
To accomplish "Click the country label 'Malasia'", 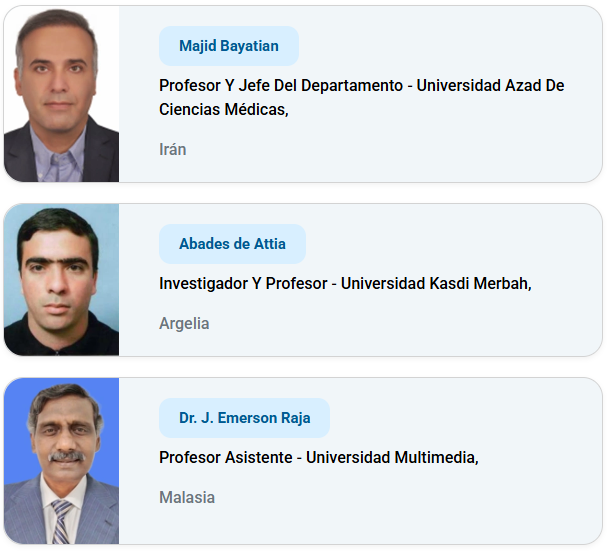I will coord(187,498).
